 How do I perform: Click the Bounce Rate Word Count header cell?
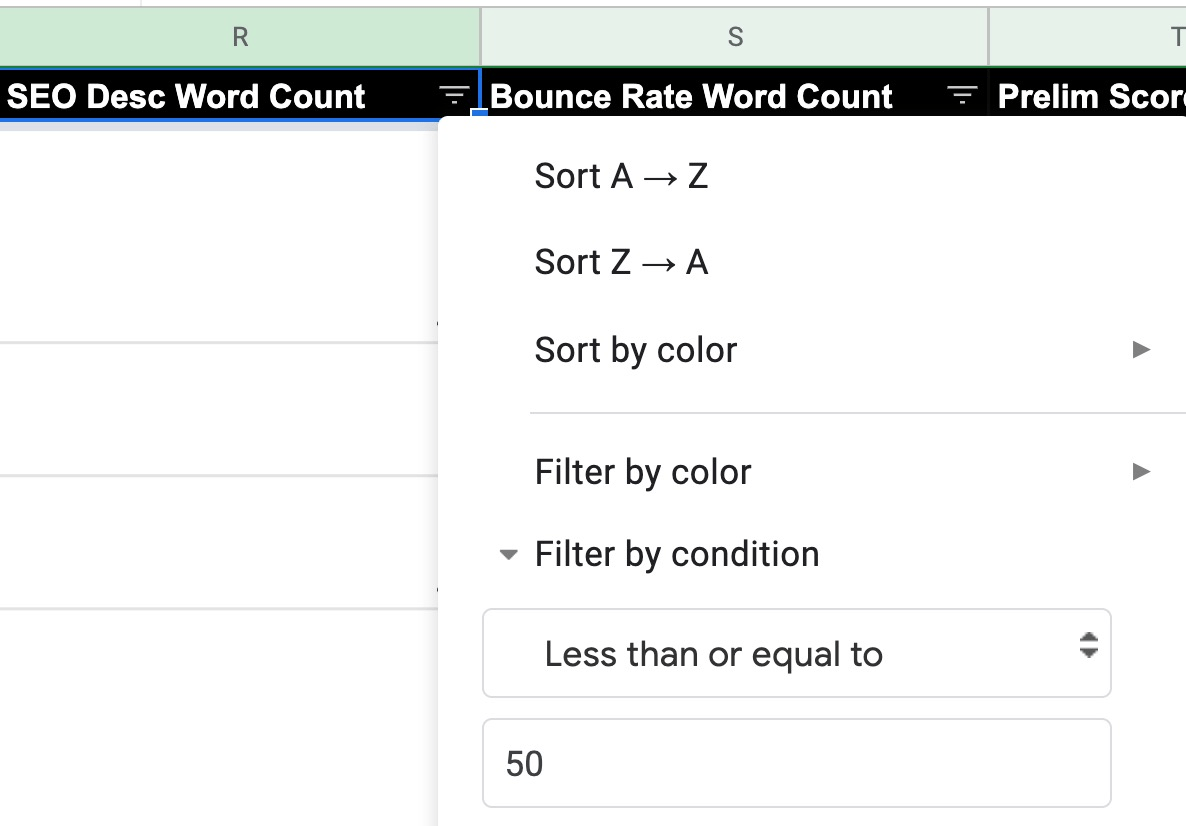tap(694, 96)
